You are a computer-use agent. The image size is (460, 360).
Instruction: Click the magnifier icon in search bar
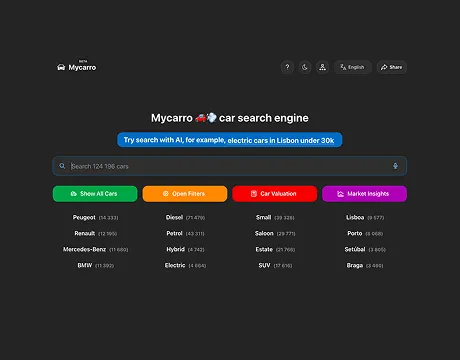point(62,166)
